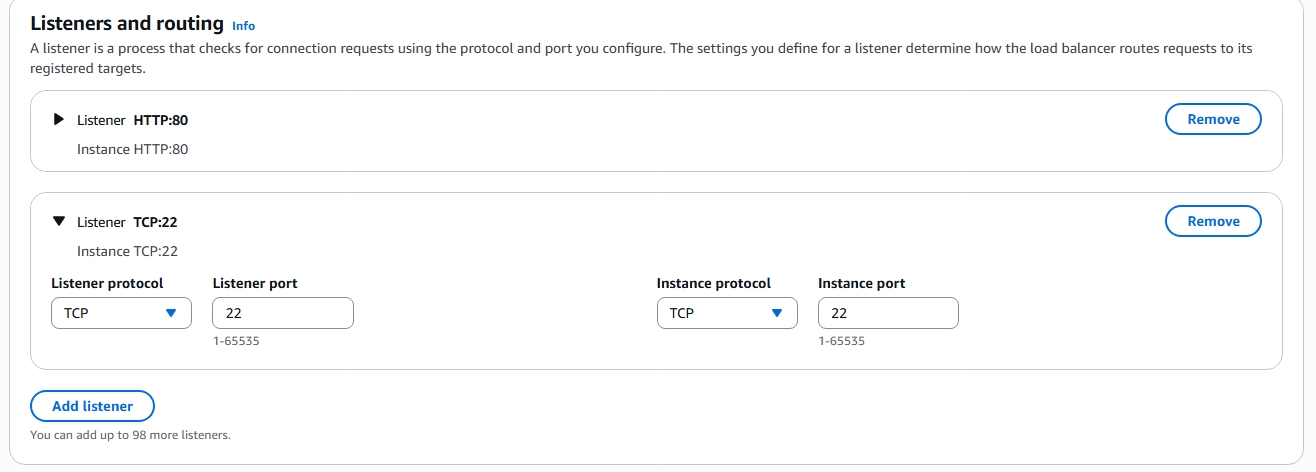Open the Listener protocol dropdown
1316x472 pixels.
(120, 313)
